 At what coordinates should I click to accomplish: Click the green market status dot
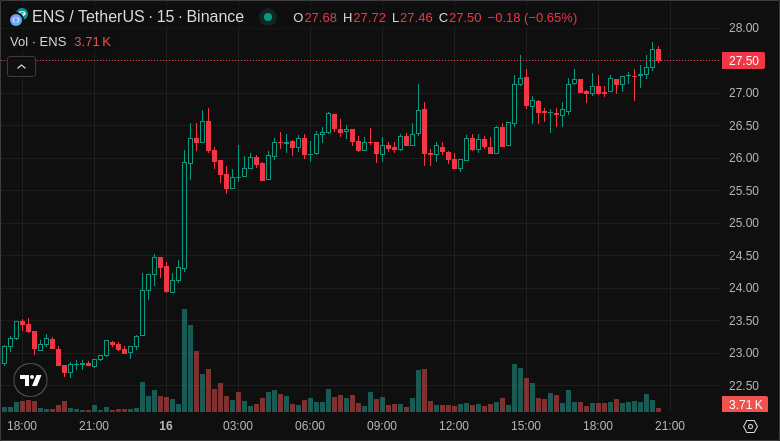(x=268, y=17)
